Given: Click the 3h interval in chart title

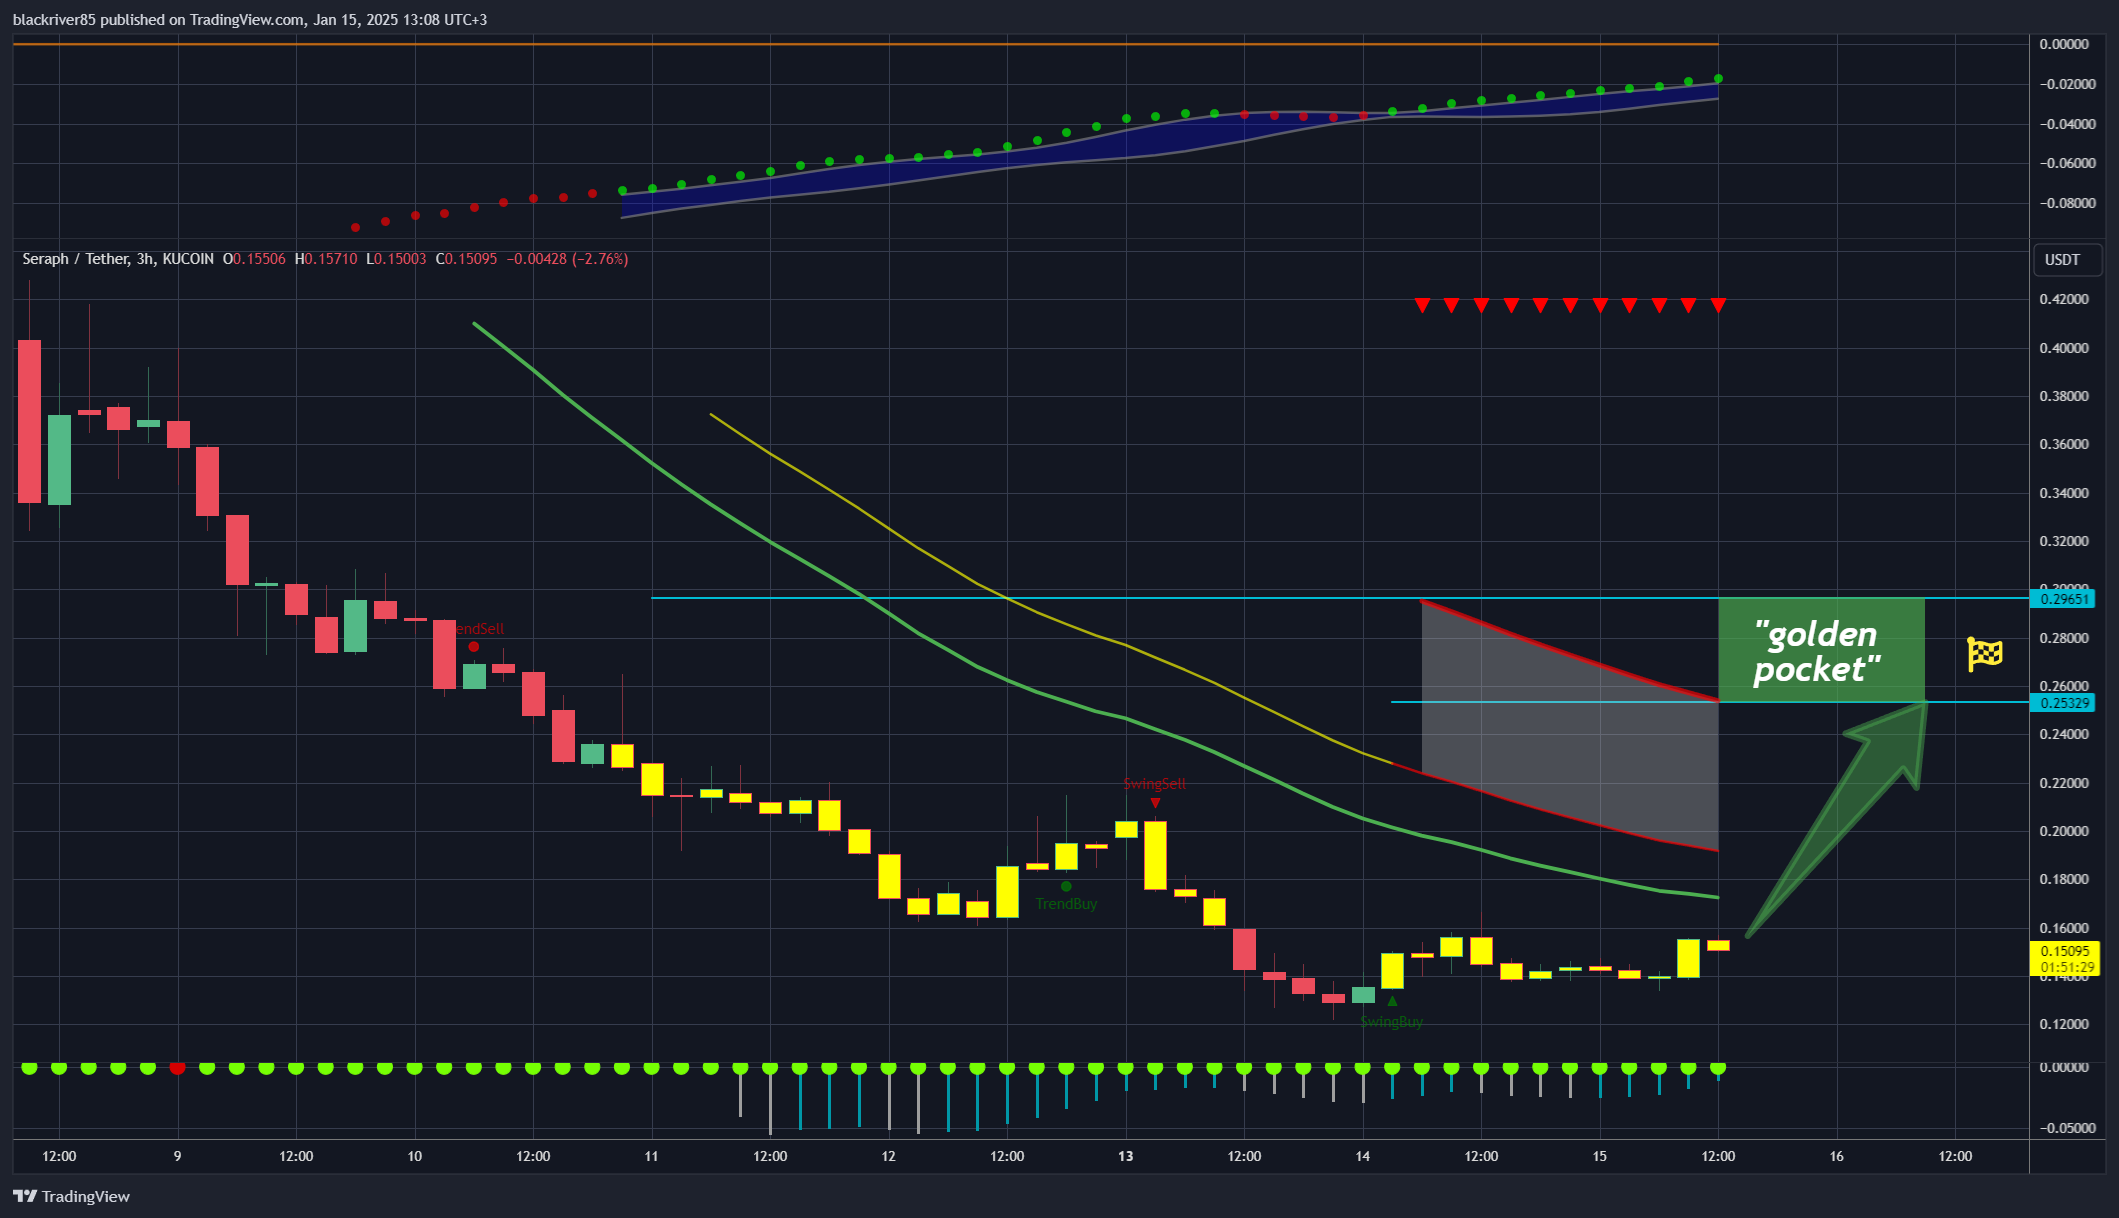Looking at the screenshot, I should point(145,259).
